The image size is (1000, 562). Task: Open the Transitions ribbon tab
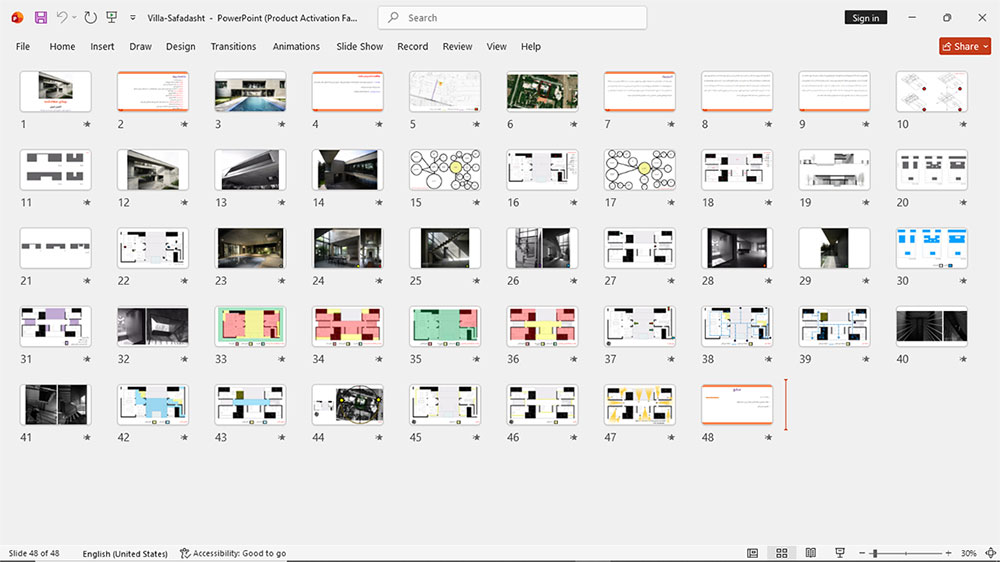point(233,47)
